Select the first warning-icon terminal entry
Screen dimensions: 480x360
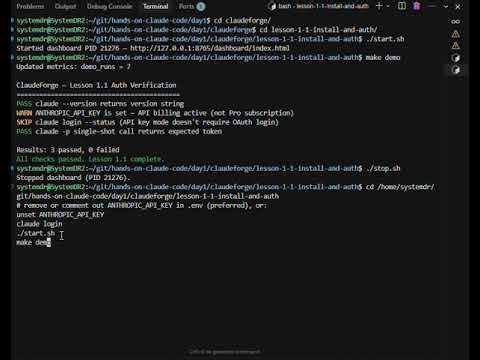click(x=455, y=34)
